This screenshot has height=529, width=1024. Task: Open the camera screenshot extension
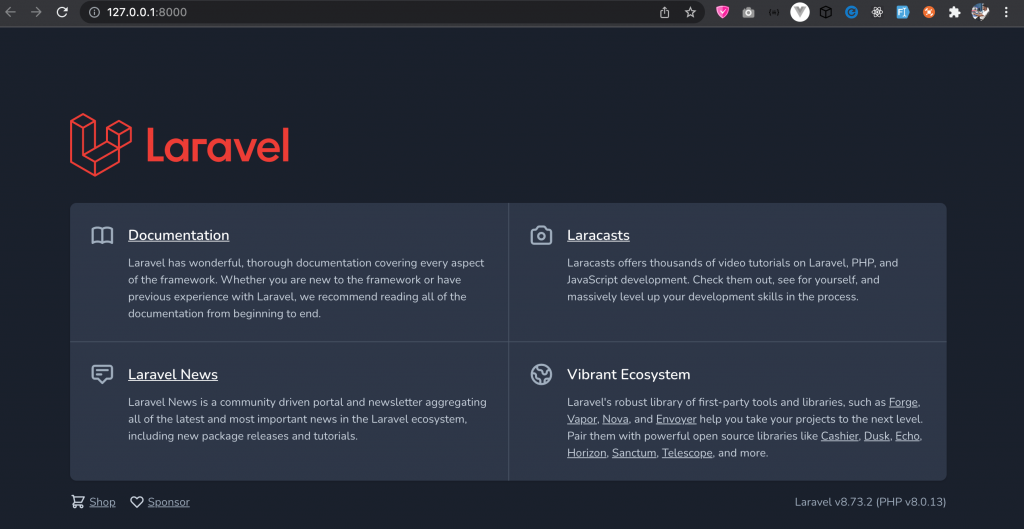point(748,12)
